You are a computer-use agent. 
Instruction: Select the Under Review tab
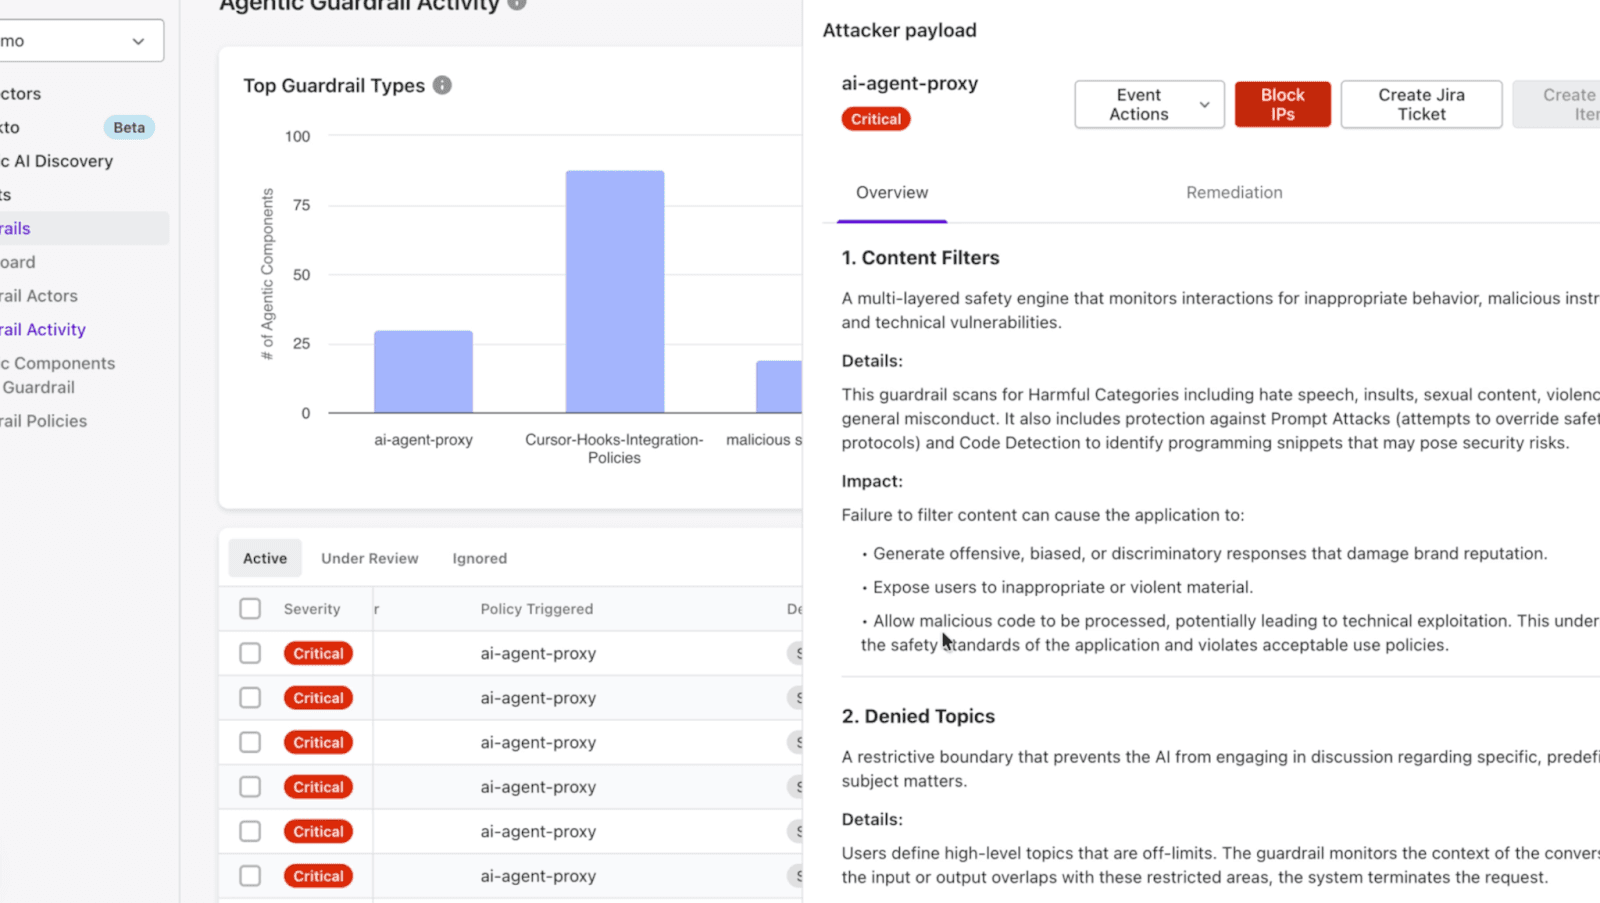tap(370, 558)
